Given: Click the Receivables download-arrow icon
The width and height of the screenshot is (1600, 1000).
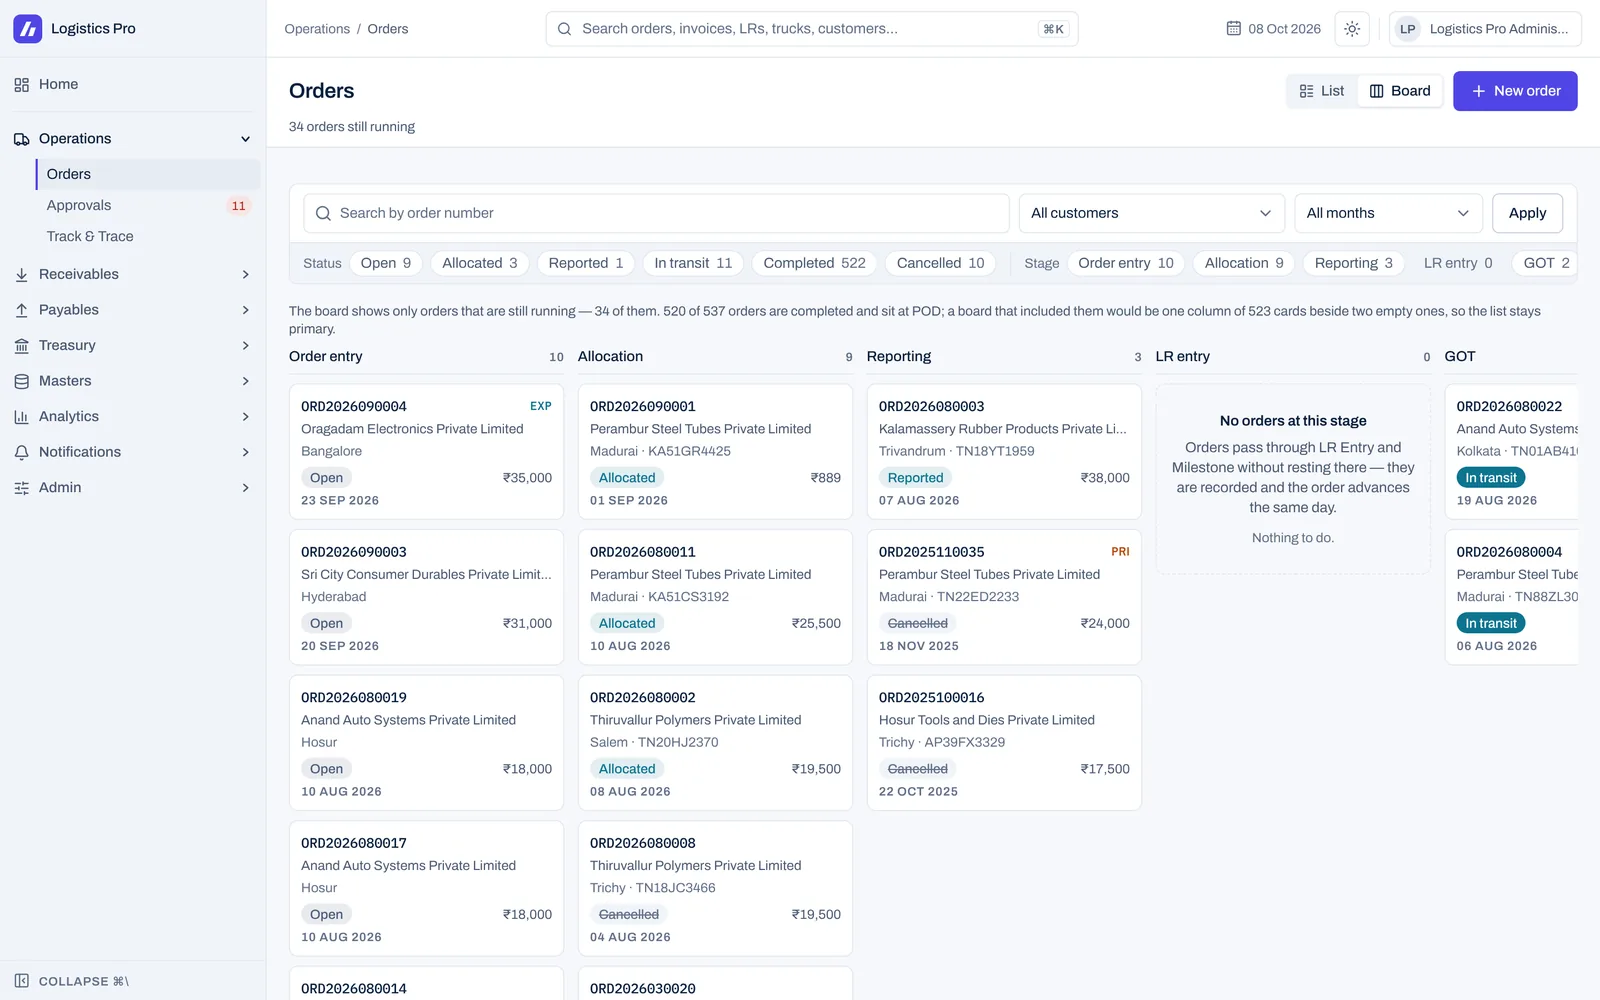Looking at the screenshot, I should [21, 274].
